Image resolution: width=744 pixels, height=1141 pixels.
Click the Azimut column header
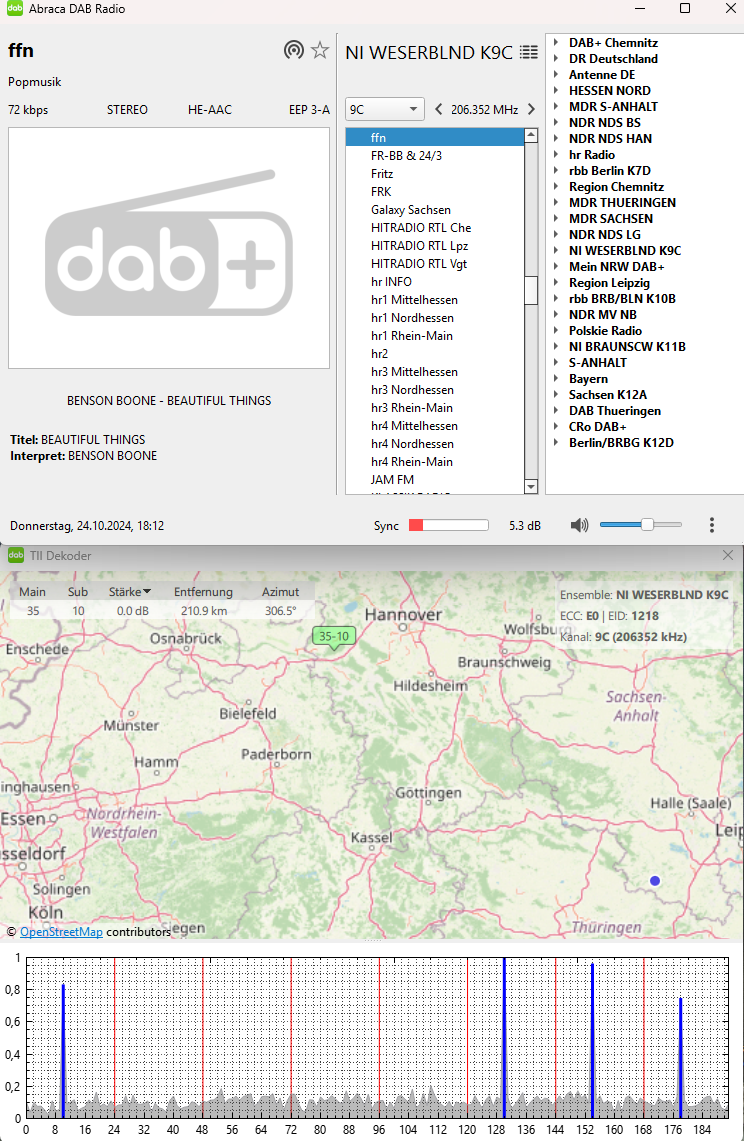pos(280,592)
